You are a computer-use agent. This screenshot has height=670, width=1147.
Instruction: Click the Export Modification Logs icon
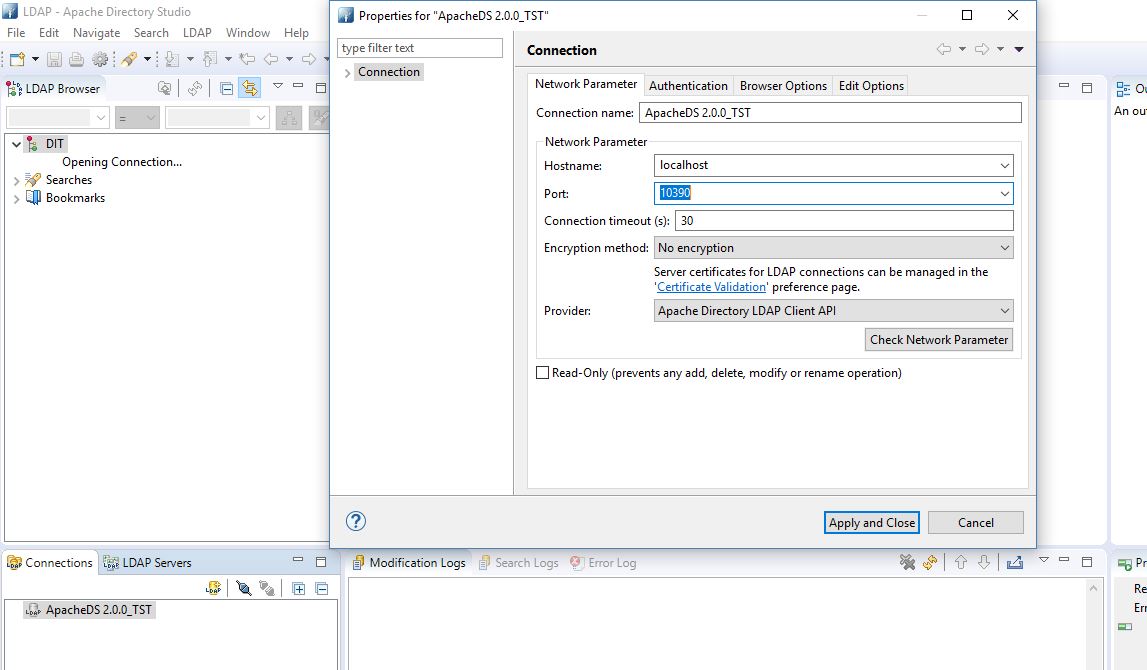click(1014, 562)
